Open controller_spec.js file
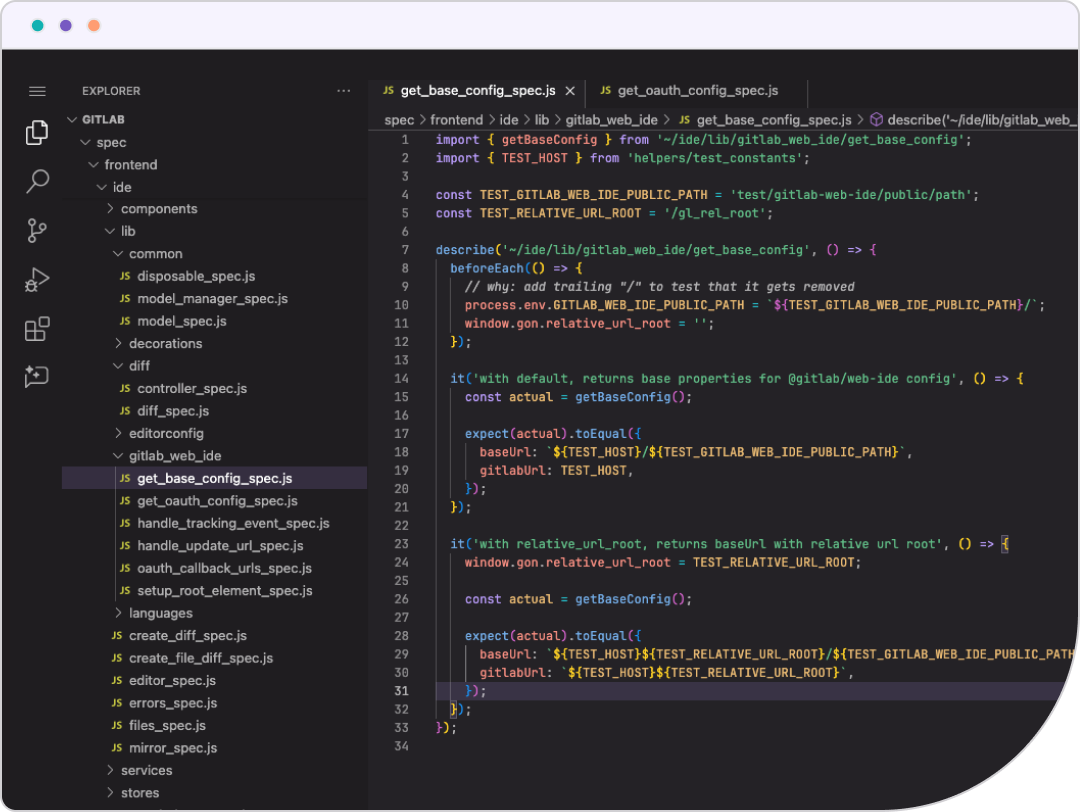 pyautogui.click(x=191, y=388)
